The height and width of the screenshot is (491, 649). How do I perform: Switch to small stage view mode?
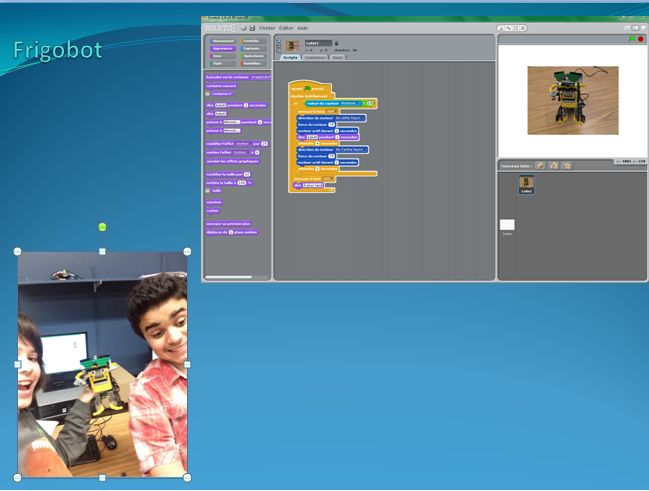tap(627, 28)
